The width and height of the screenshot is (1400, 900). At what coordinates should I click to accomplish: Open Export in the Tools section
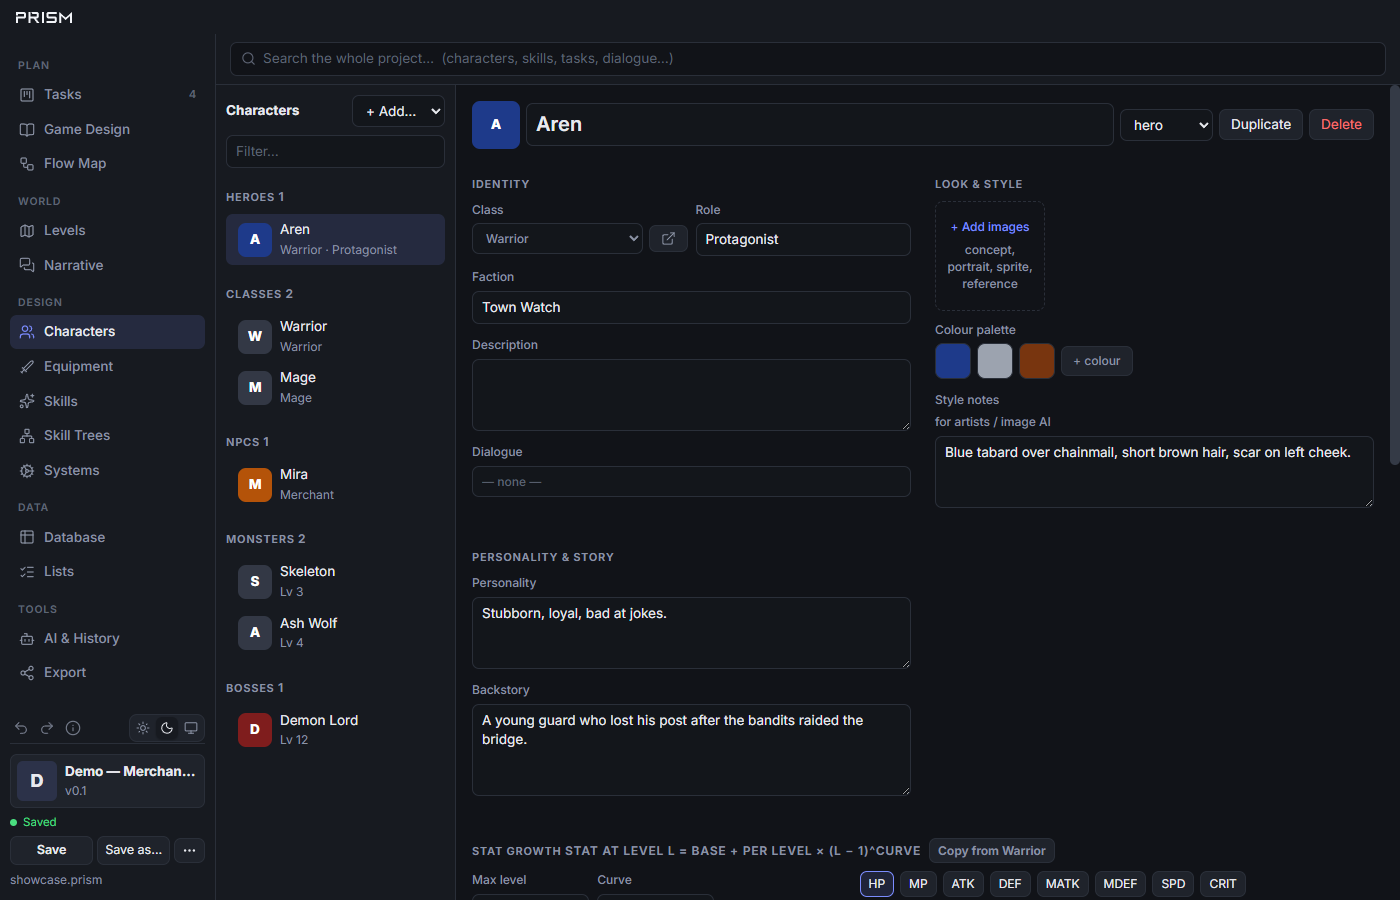(x=107, y=673)
